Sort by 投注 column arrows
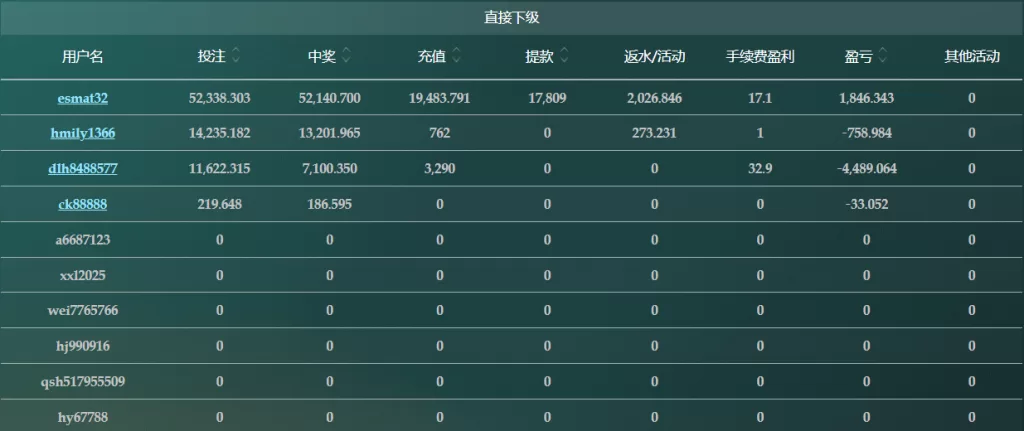 (236, 57)
